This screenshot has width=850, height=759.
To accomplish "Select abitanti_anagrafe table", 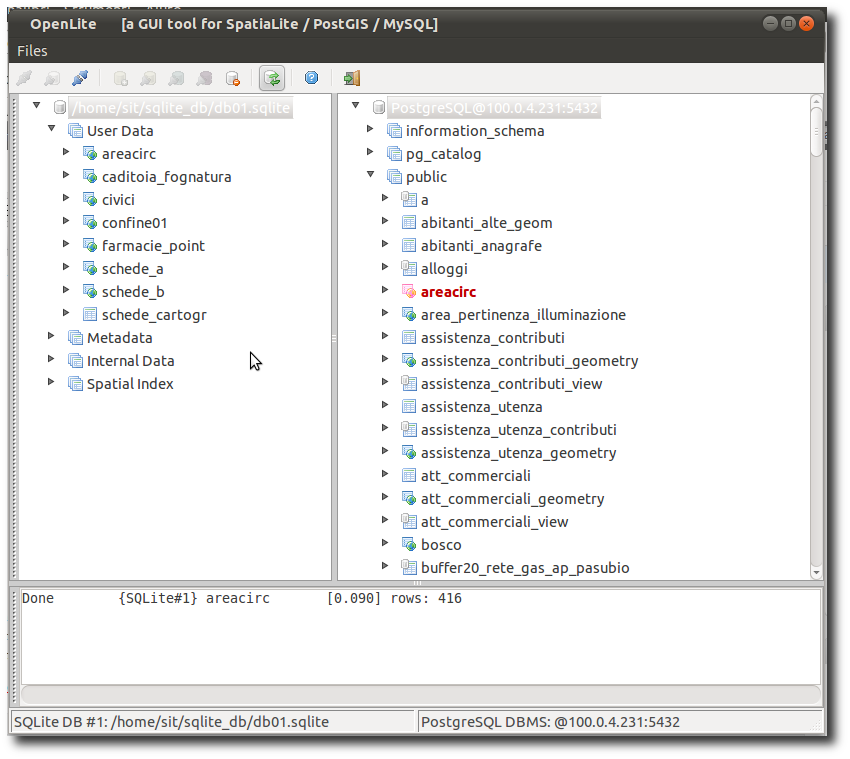I will point(481,246).
